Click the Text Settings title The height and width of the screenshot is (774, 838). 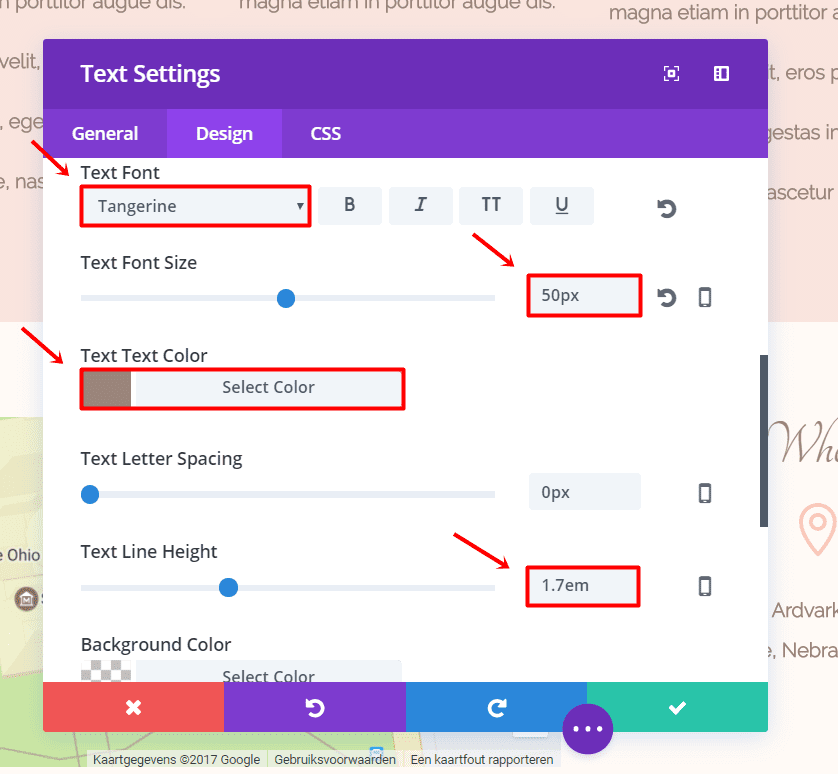pyautogui.click(x=150, y=74)
